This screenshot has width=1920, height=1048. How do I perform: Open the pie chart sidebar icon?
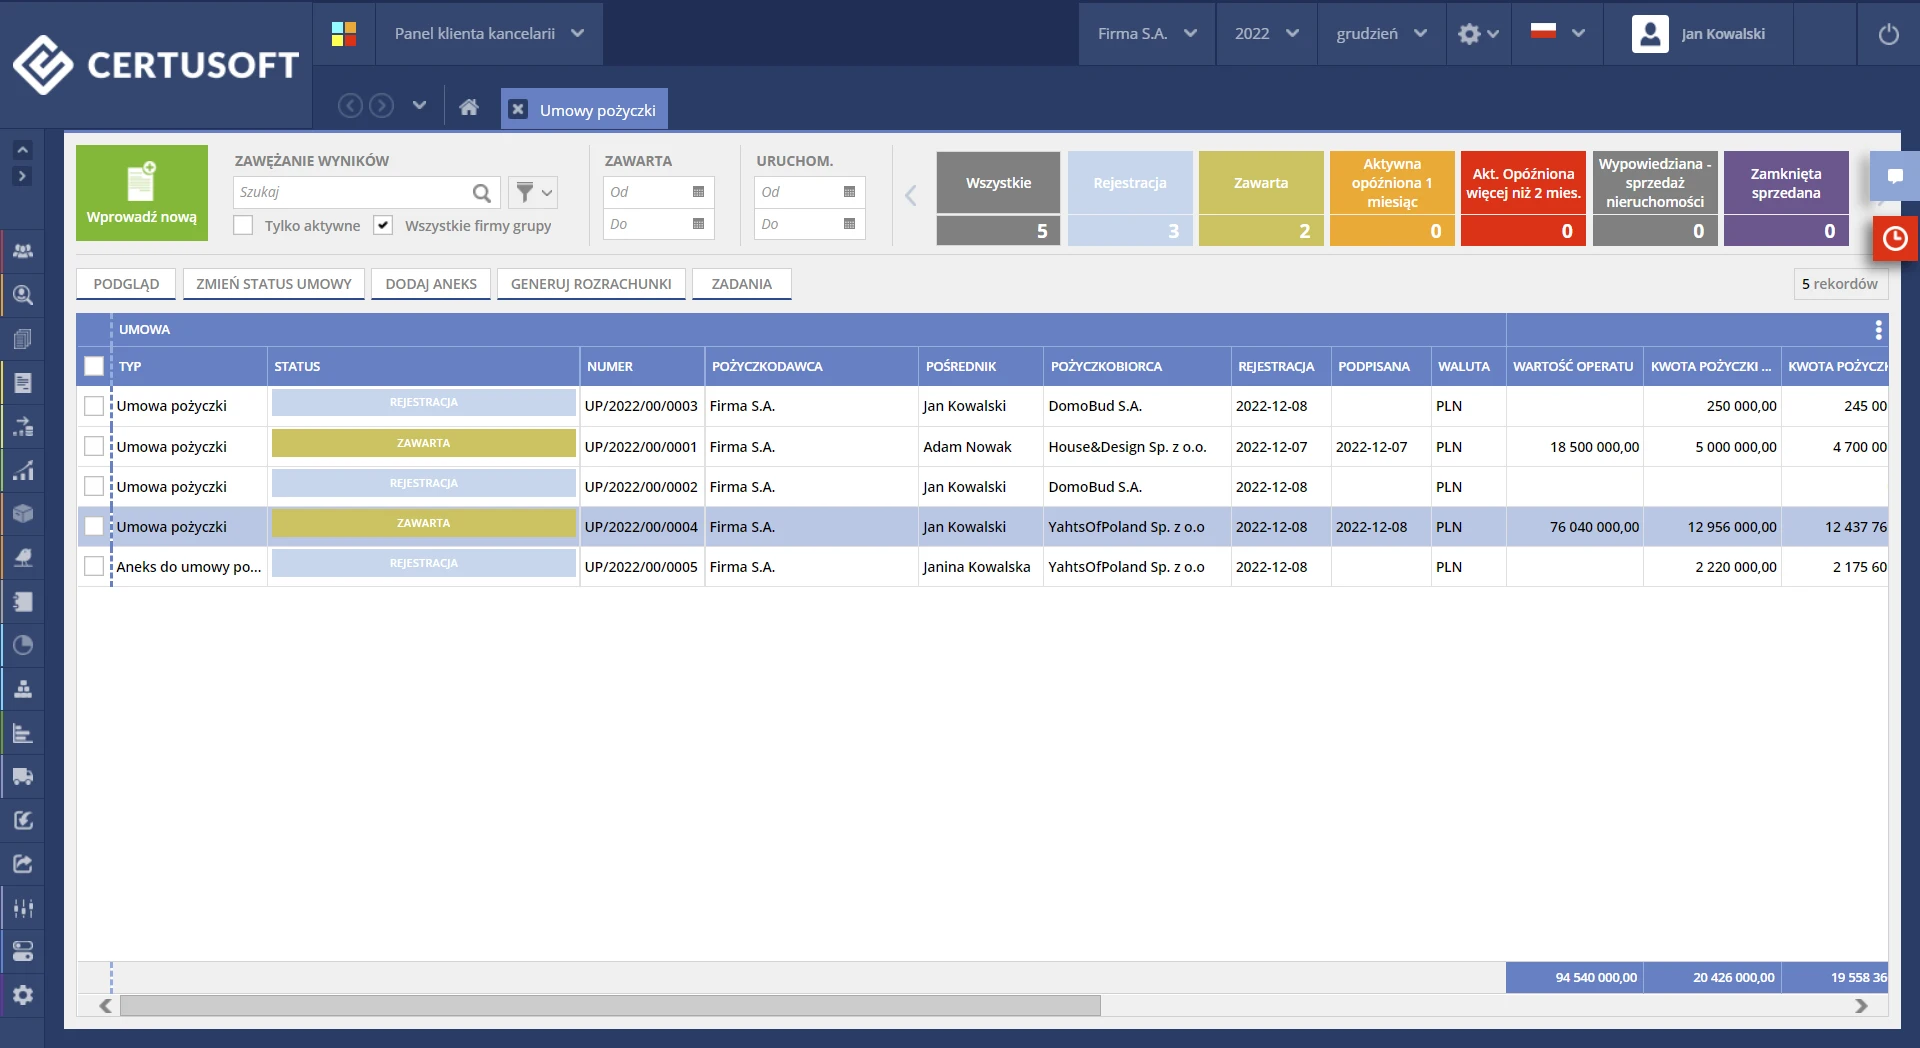23,645
